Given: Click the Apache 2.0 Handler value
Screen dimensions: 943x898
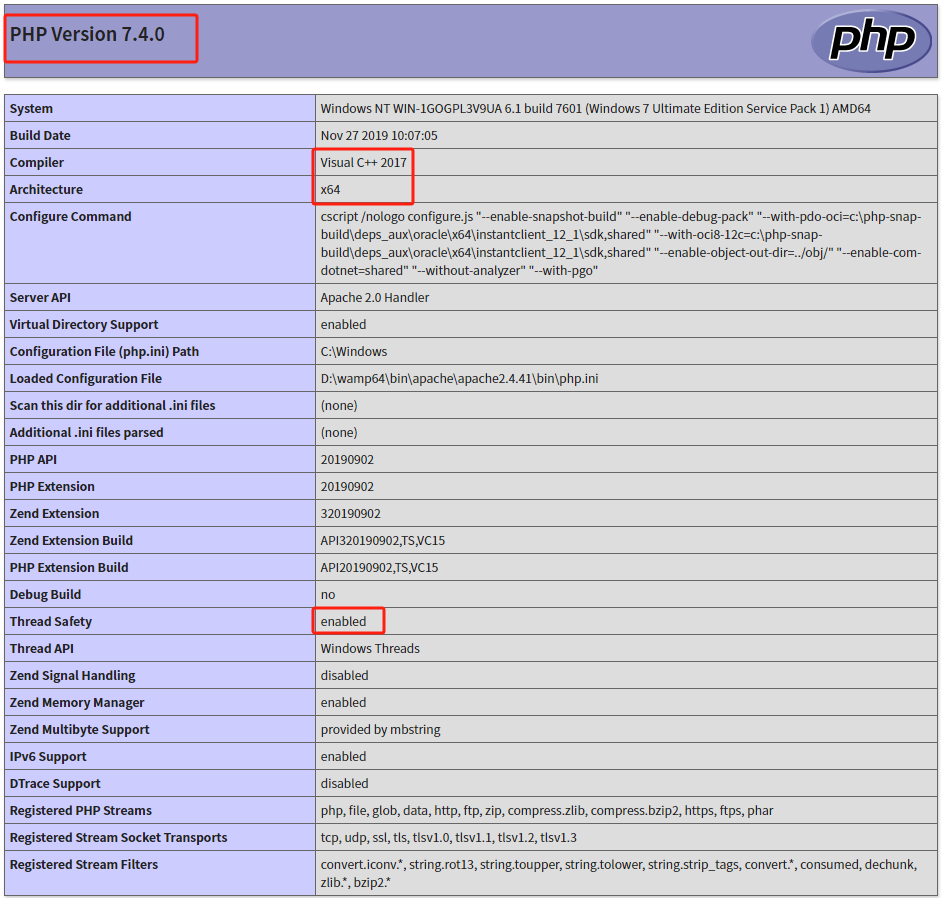Looking at the screenshot, I should [374, 298].
